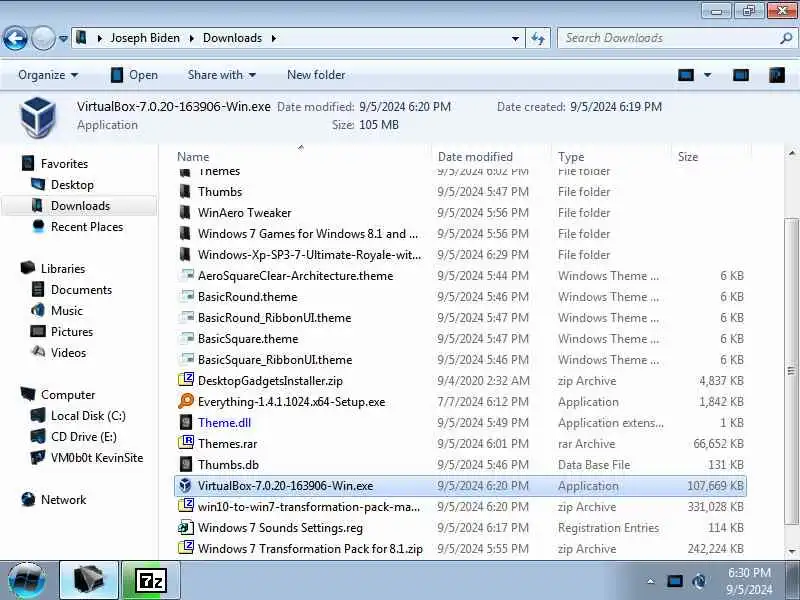
Task: Expand the Downloads breadcrumb arrow
Action: click(x=273, y=38)
